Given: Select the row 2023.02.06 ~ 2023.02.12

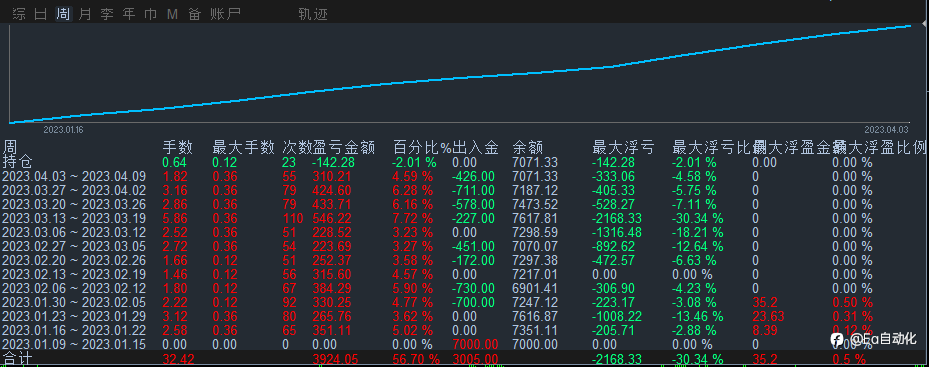Looking at the screenshot, I should (x=464, y=288).
